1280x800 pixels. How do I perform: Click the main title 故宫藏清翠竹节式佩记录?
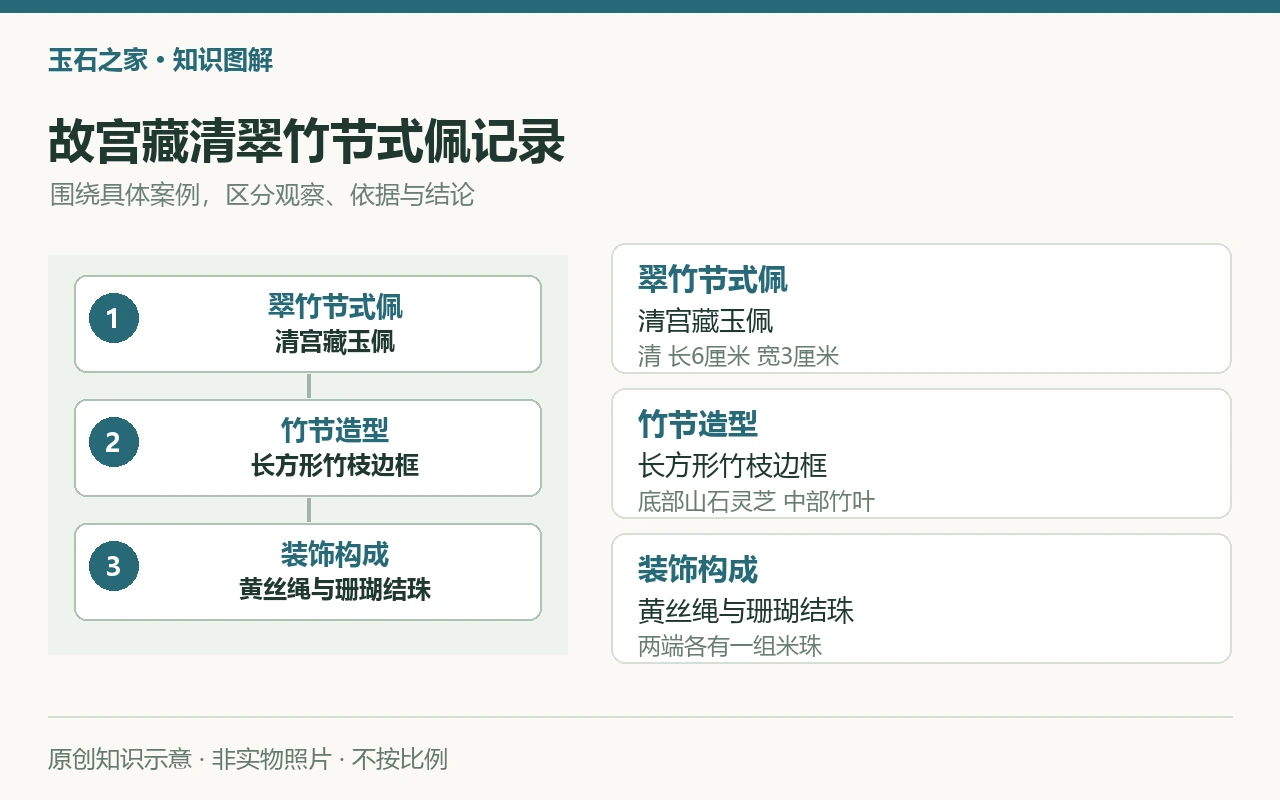[x=307, y=142]
